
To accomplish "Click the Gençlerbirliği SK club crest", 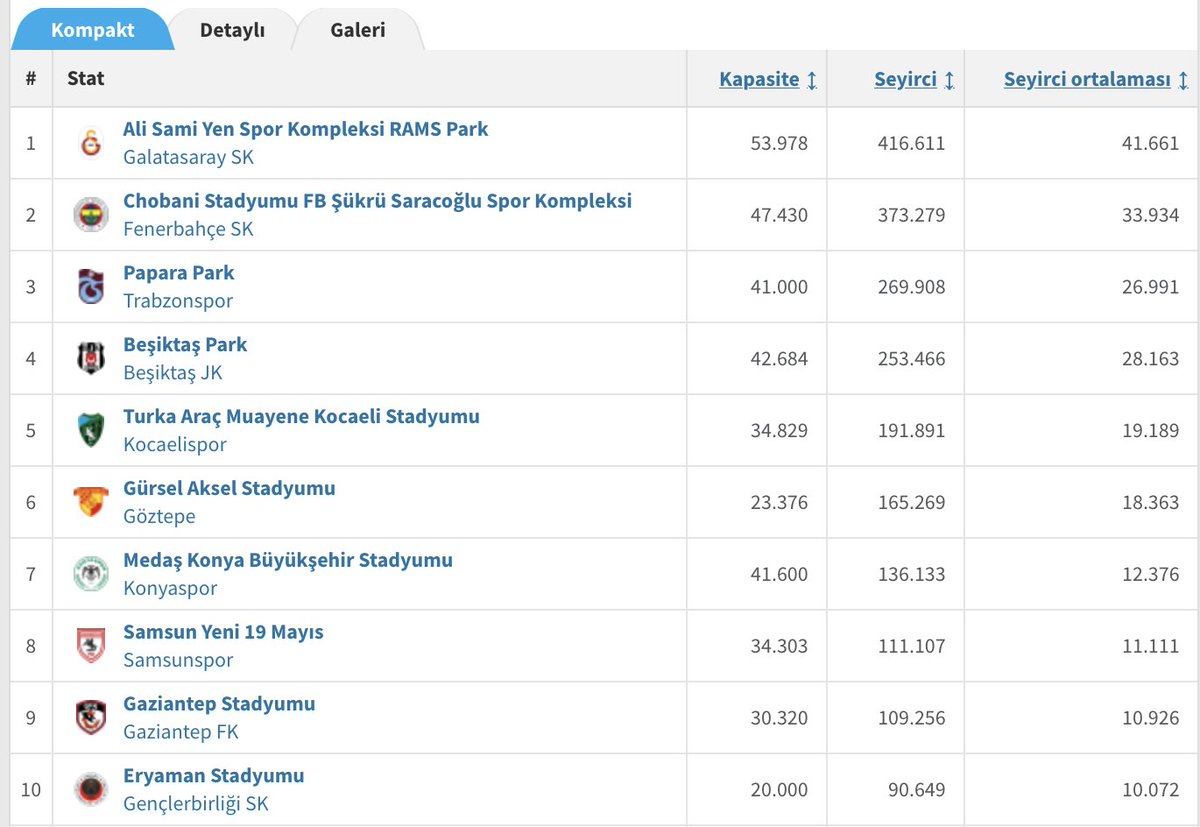I will click(x=90, y=790).
